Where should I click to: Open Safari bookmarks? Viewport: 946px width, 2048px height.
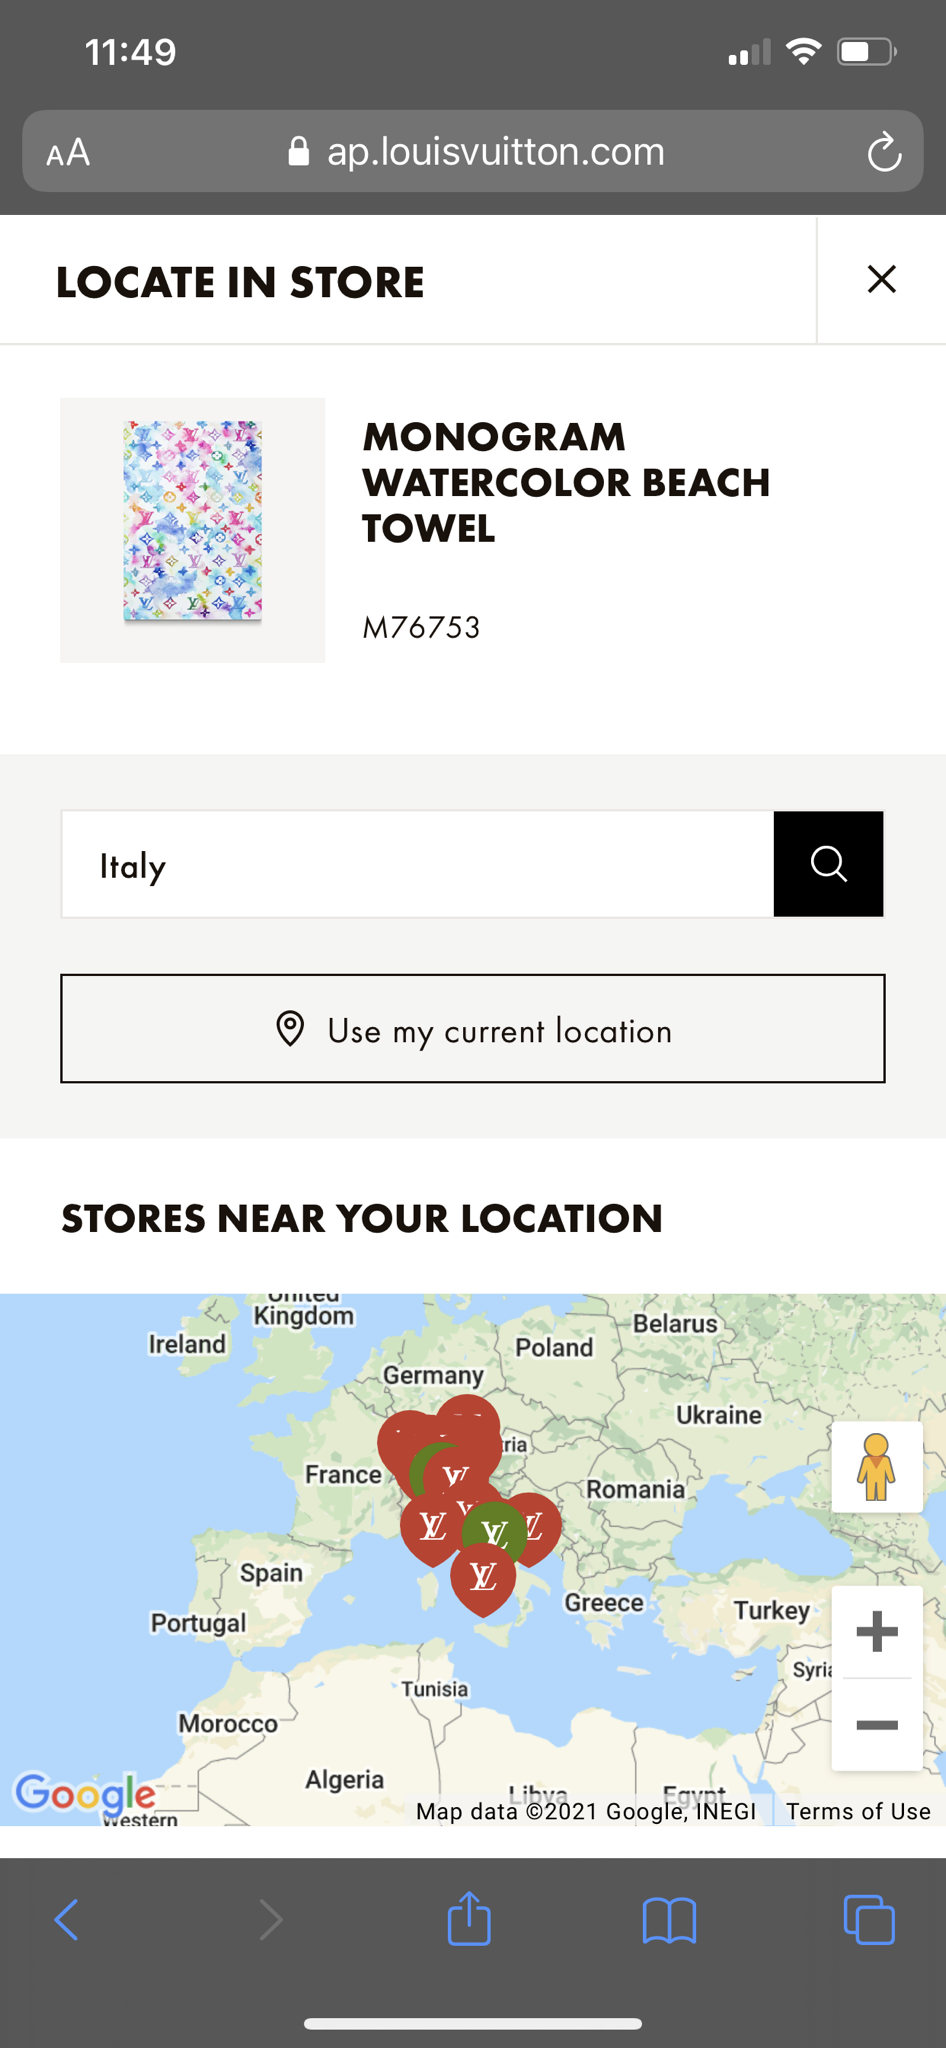(x=669, y=1920)
